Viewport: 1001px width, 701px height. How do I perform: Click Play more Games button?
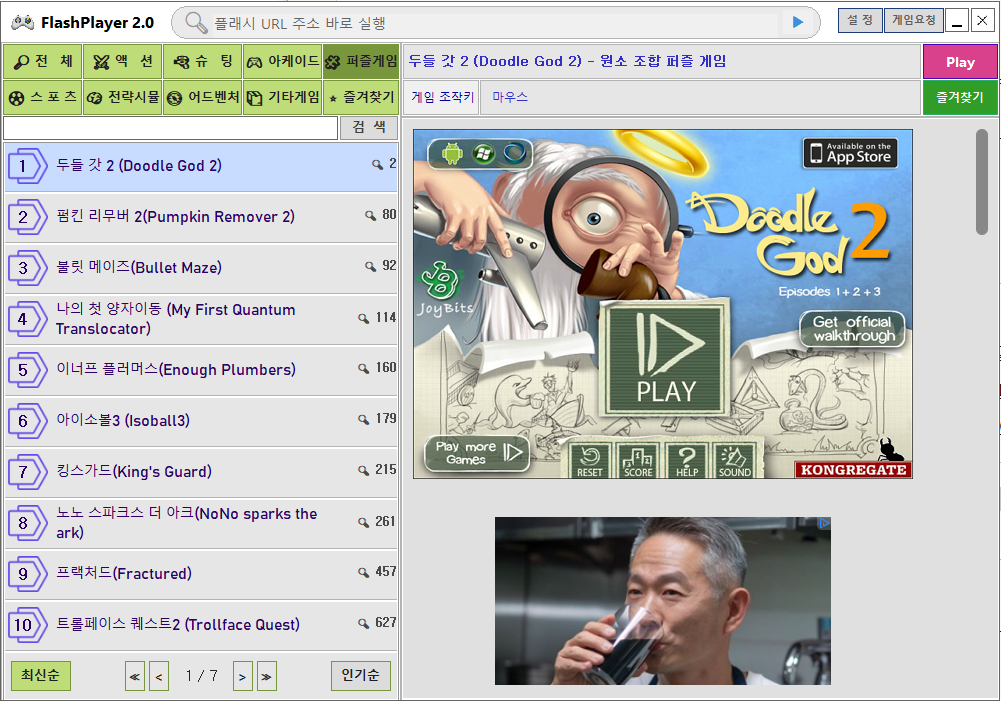tap(478, 453)
